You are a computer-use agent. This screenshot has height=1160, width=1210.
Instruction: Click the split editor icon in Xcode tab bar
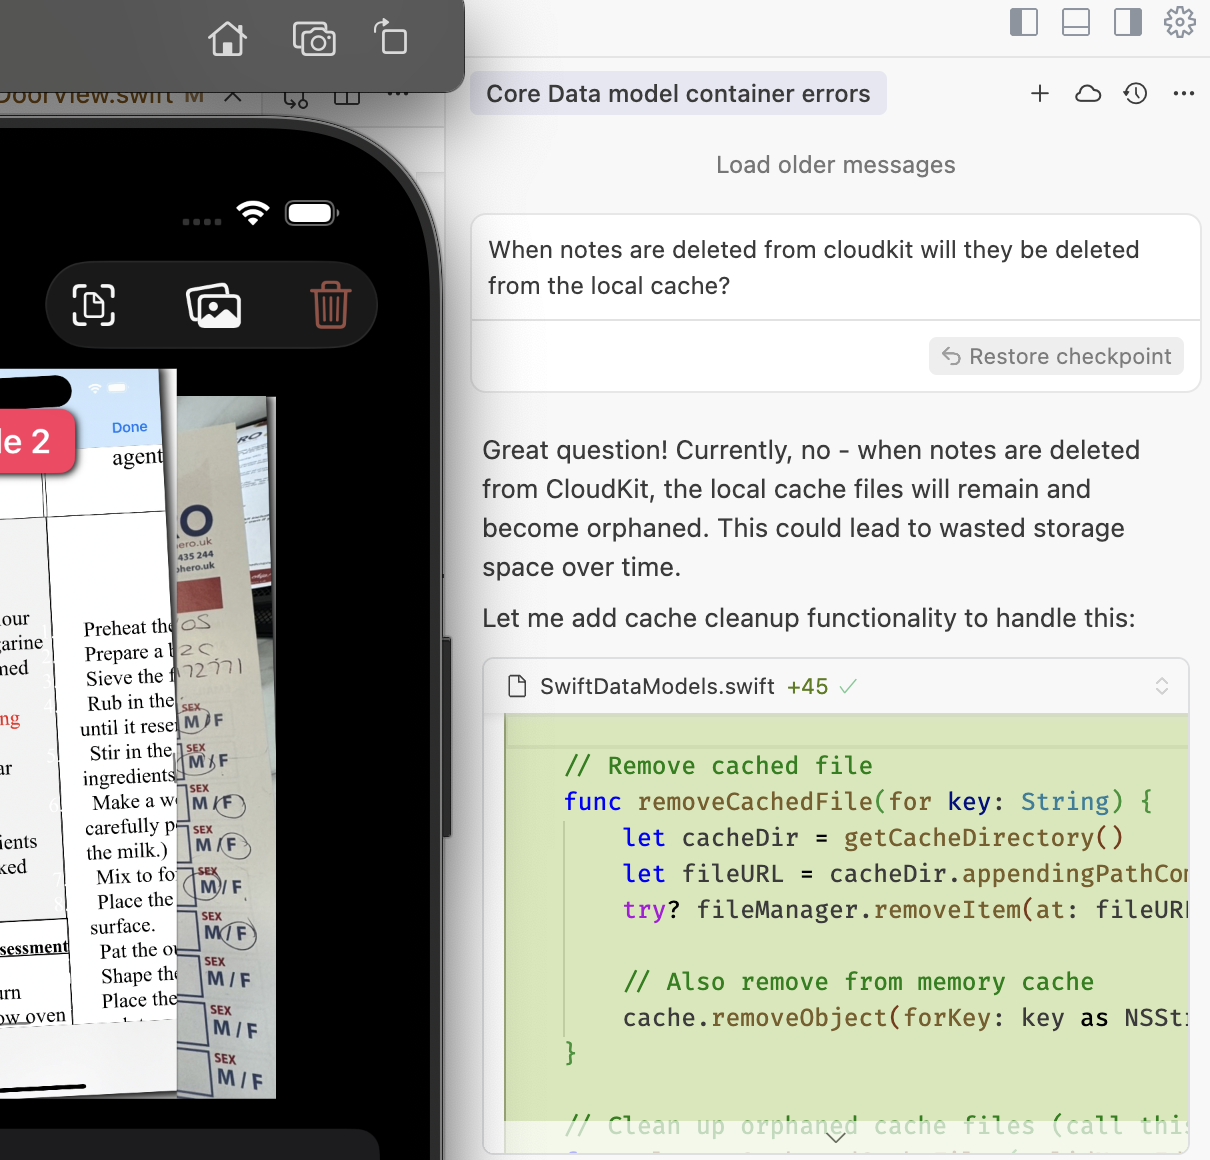(347, 98)
